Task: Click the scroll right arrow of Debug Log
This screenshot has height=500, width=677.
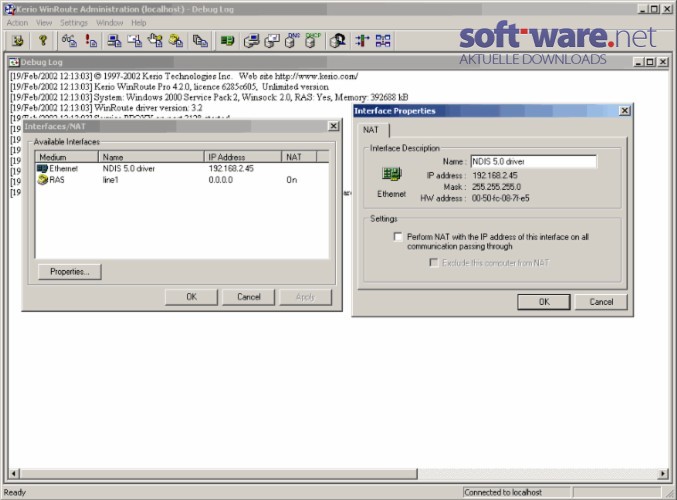Action: coord(663,474)
